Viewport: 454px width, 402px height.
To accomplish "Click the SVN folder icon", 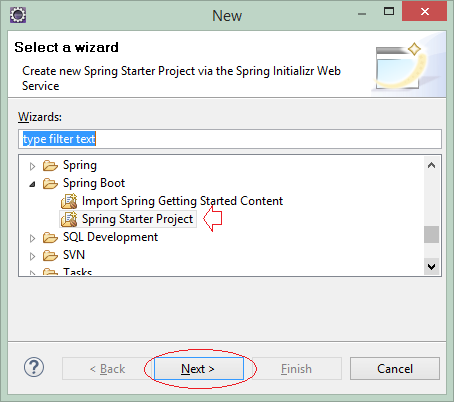I will pos(50,255).
